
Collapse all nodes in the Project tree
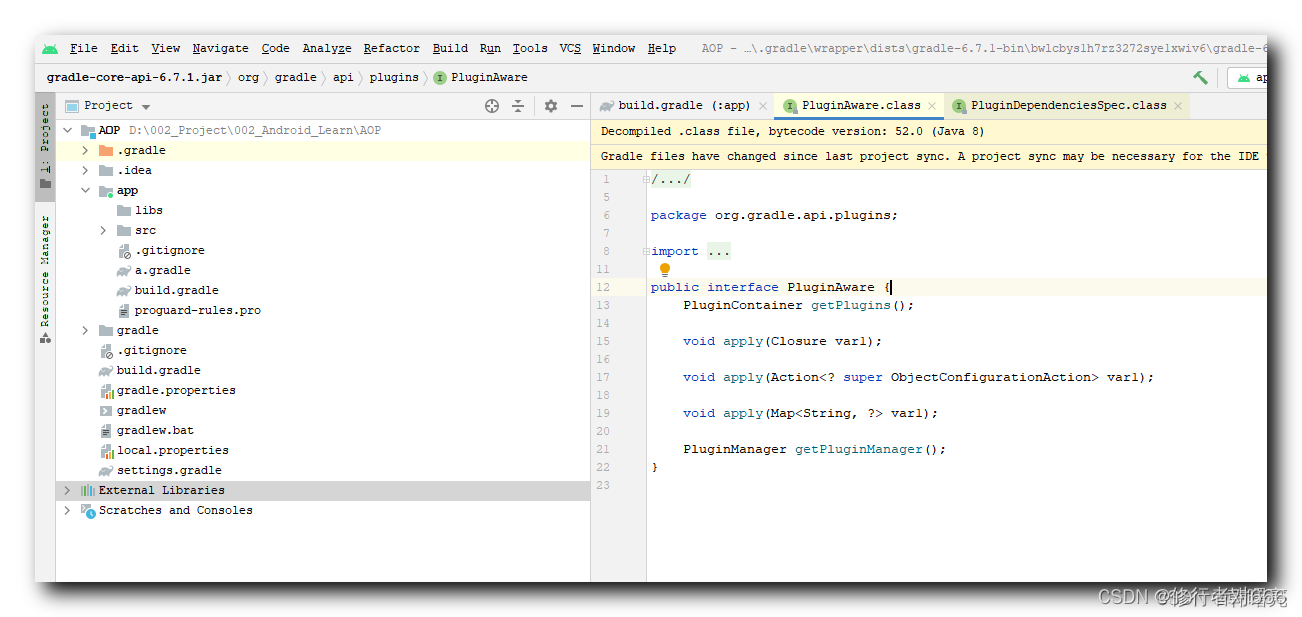[516, 105]
